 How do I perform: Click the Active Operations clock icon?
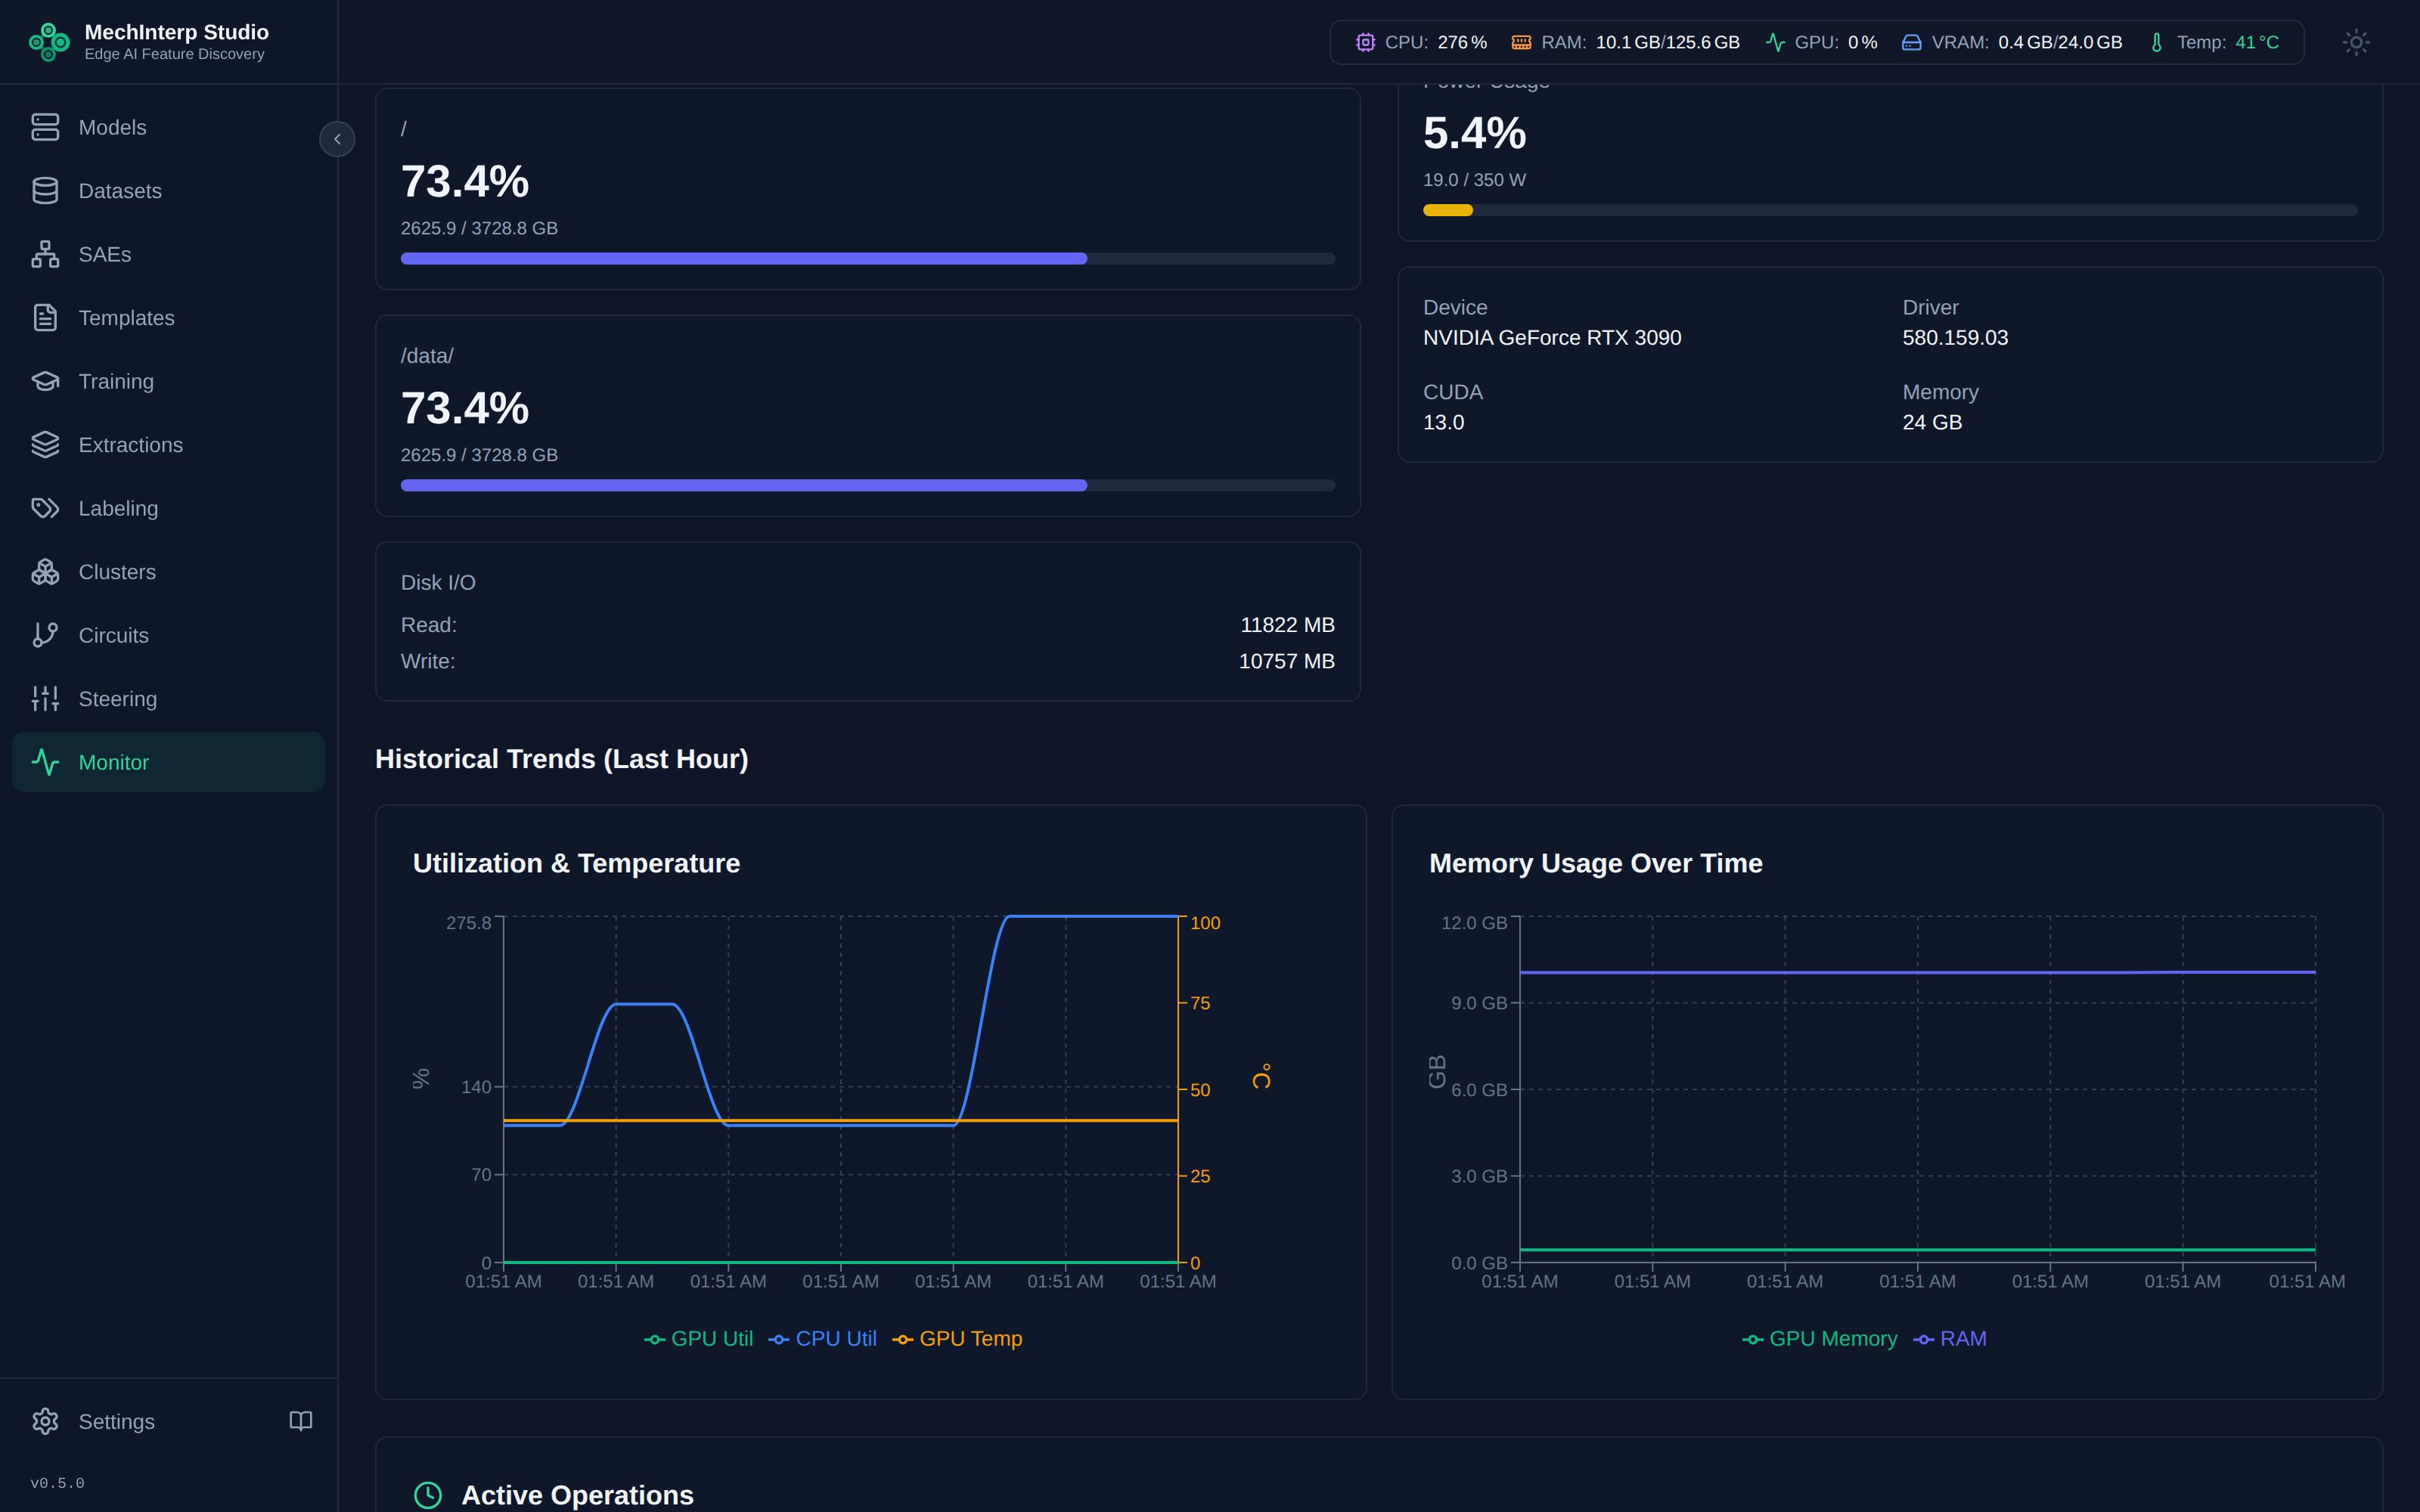click(x=428, y=1495)
